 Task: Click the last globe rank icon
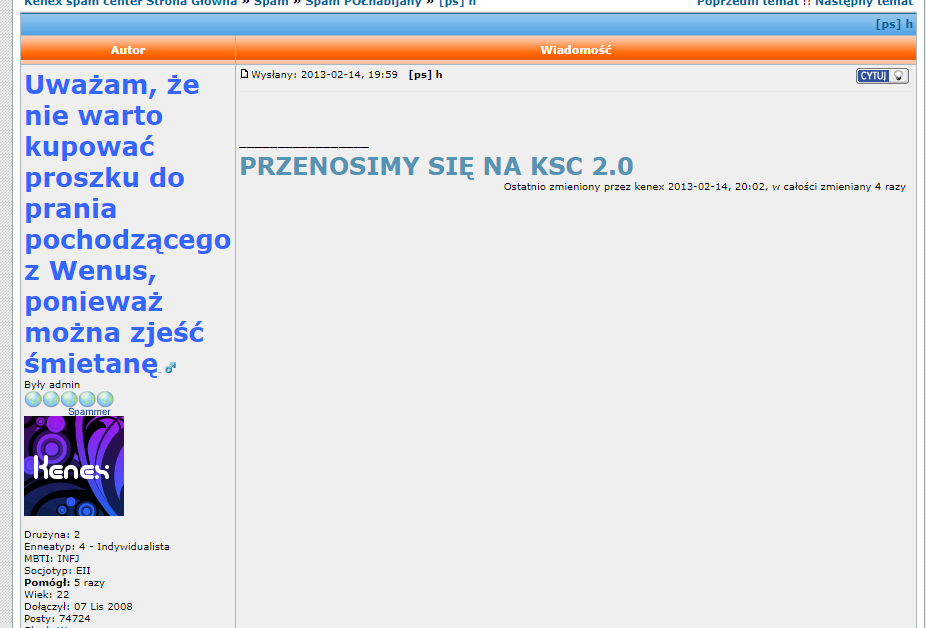coord(105,399)
